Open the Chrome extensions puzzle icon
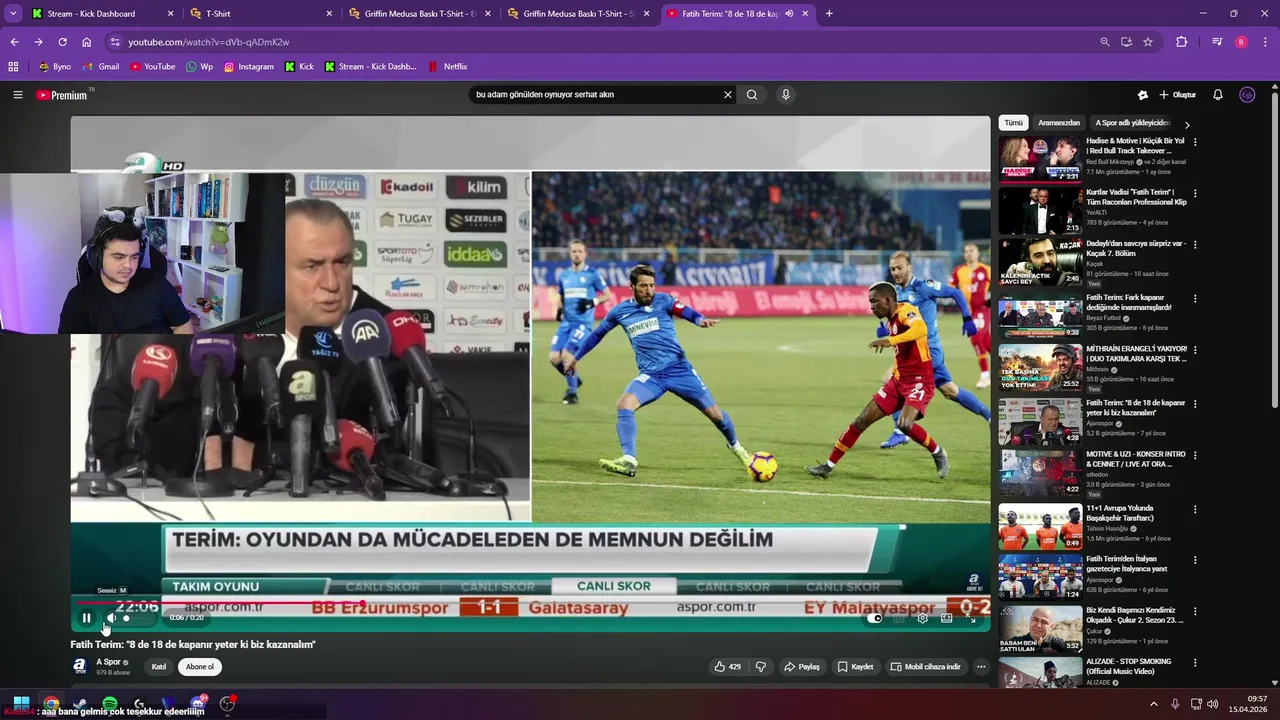This screenshot has height=720, width=1280. (x=1182, y=42)
